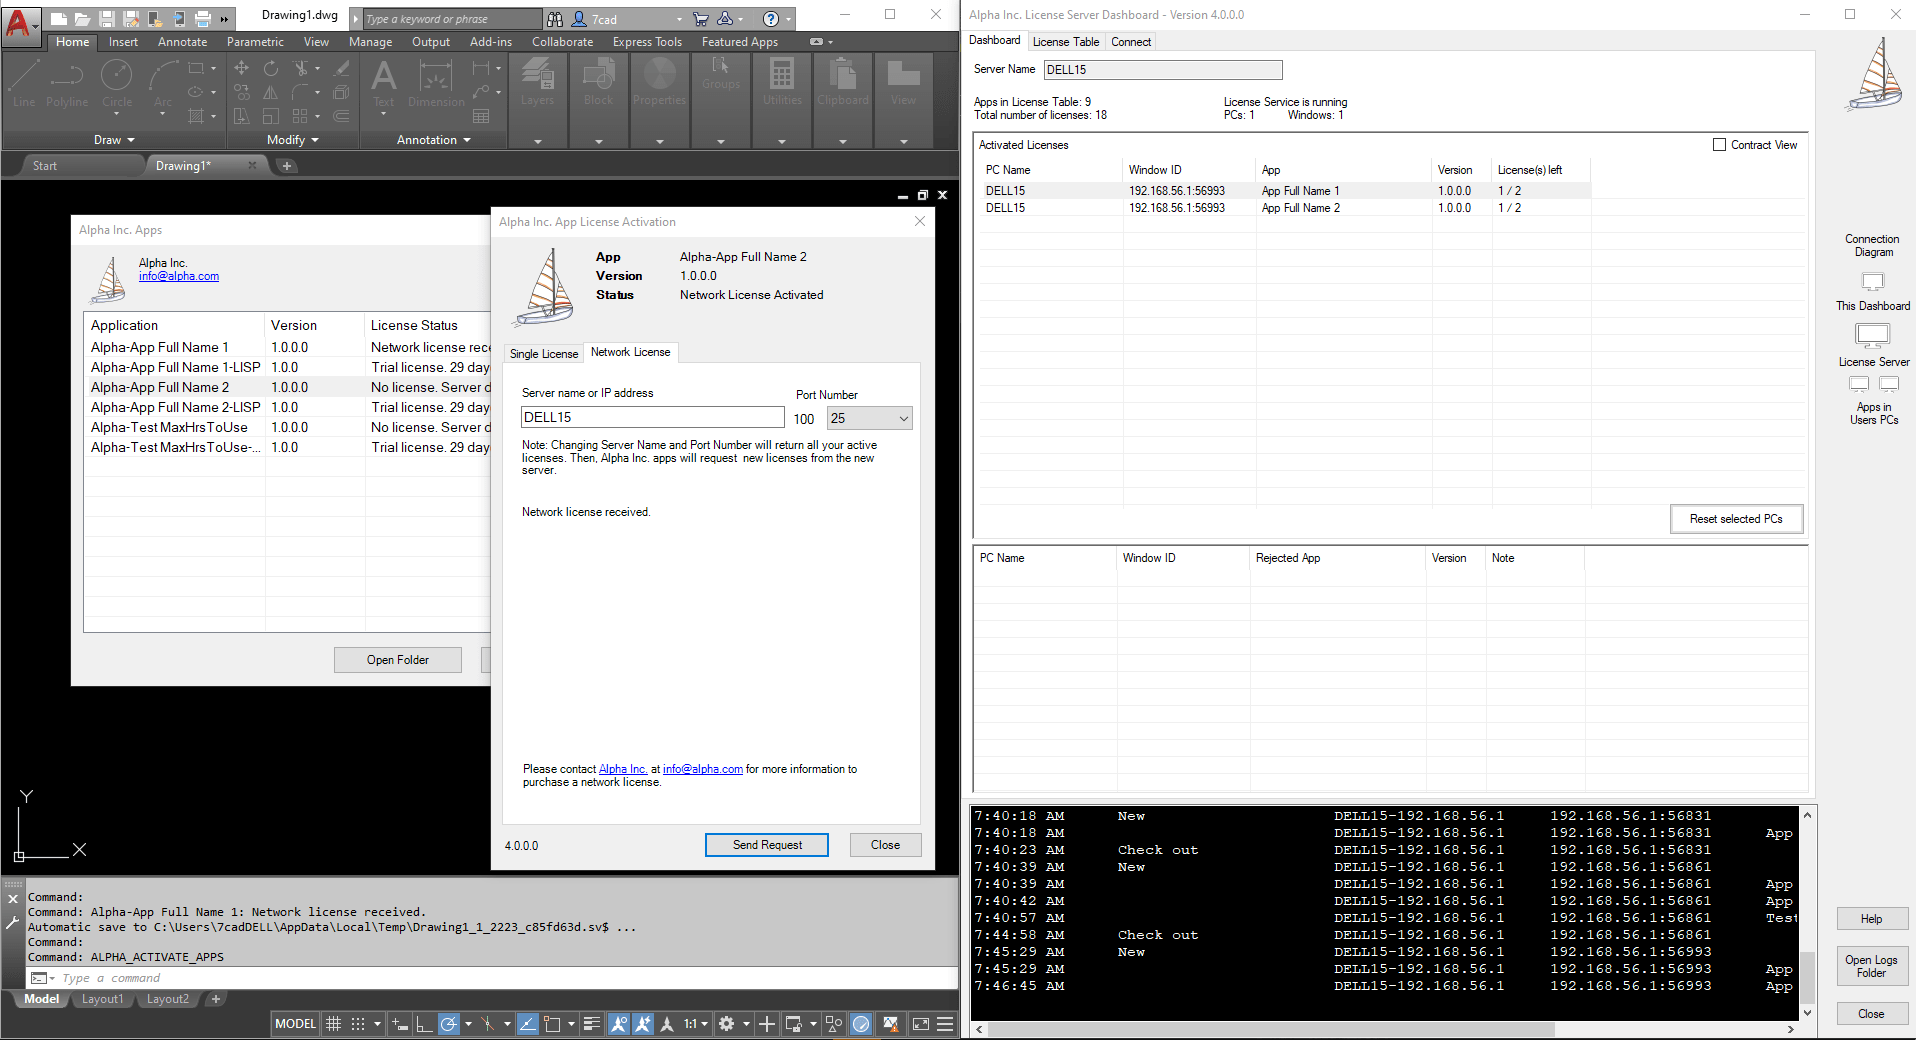Viewport: 1916px width, 1040px height.
Task: Click the binoculars search icon in title bar
Action: (555, 19)
